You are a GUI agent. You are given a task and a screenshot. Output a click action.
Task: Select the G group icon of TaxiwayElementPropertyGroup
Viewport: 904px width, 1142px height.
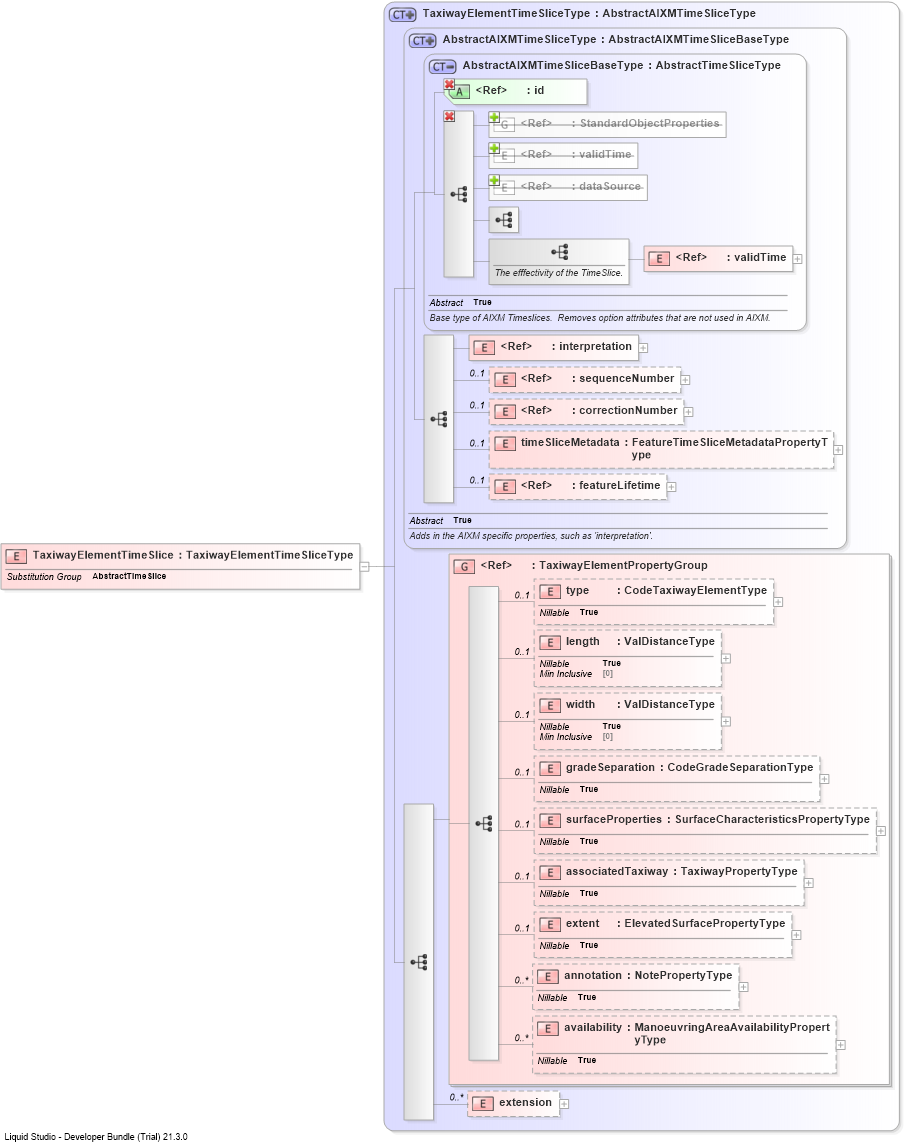click(x=464, y=567)
